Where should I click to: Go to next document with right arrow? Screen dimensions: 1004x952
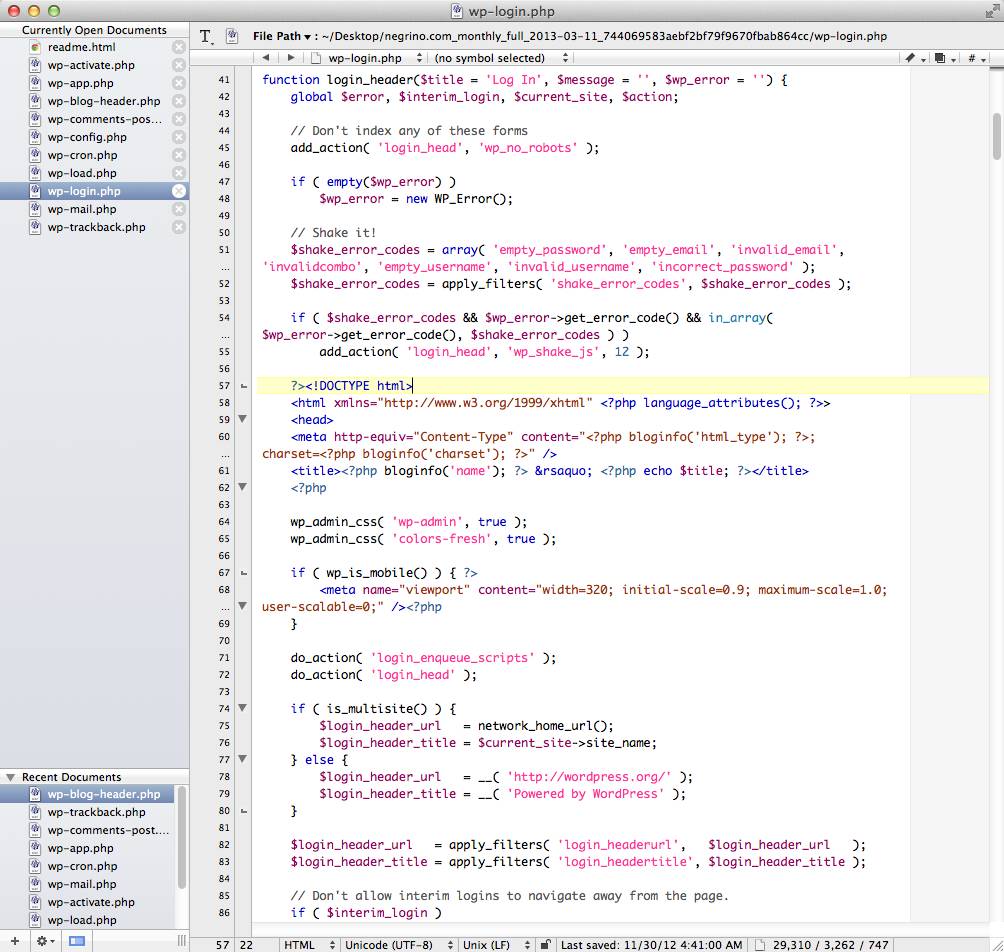[x=291, y=58]
